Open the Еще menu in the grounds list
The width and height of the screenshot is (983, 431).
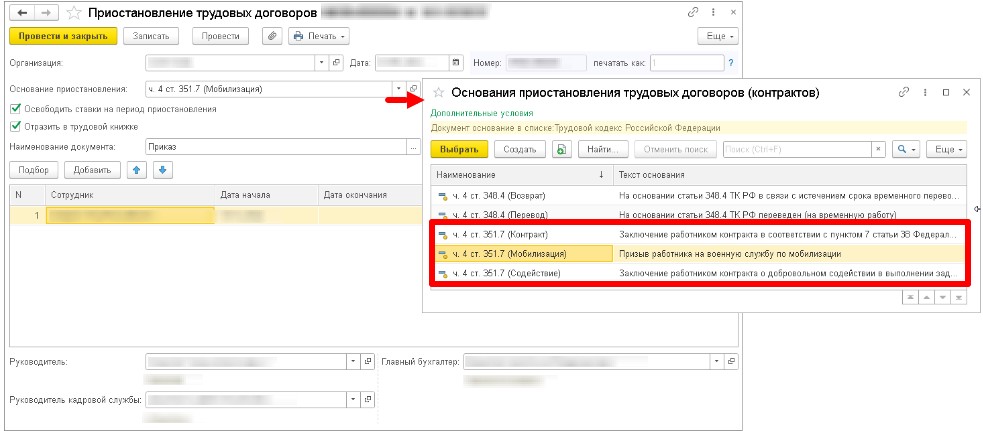pyautogui.click(x=946, y=149)
